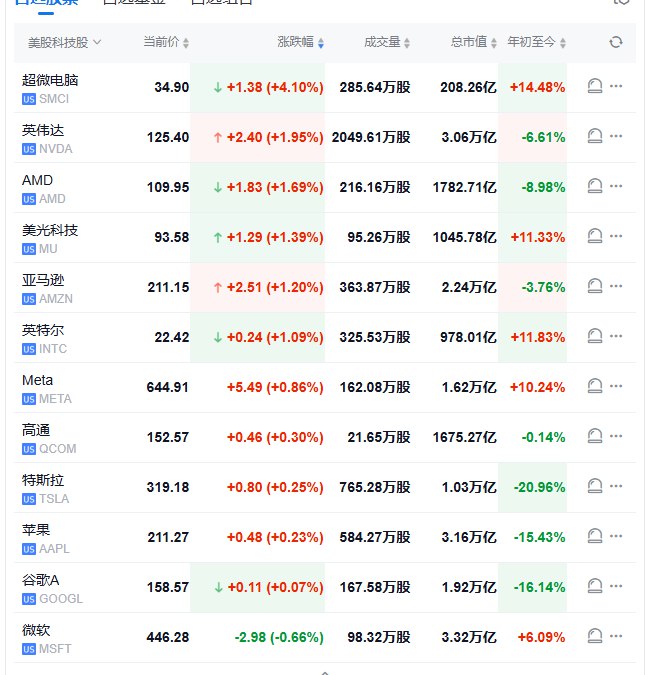Sort by 年初至今 column header
Viewport: 647px width, 675px height.
click(541, 42)
